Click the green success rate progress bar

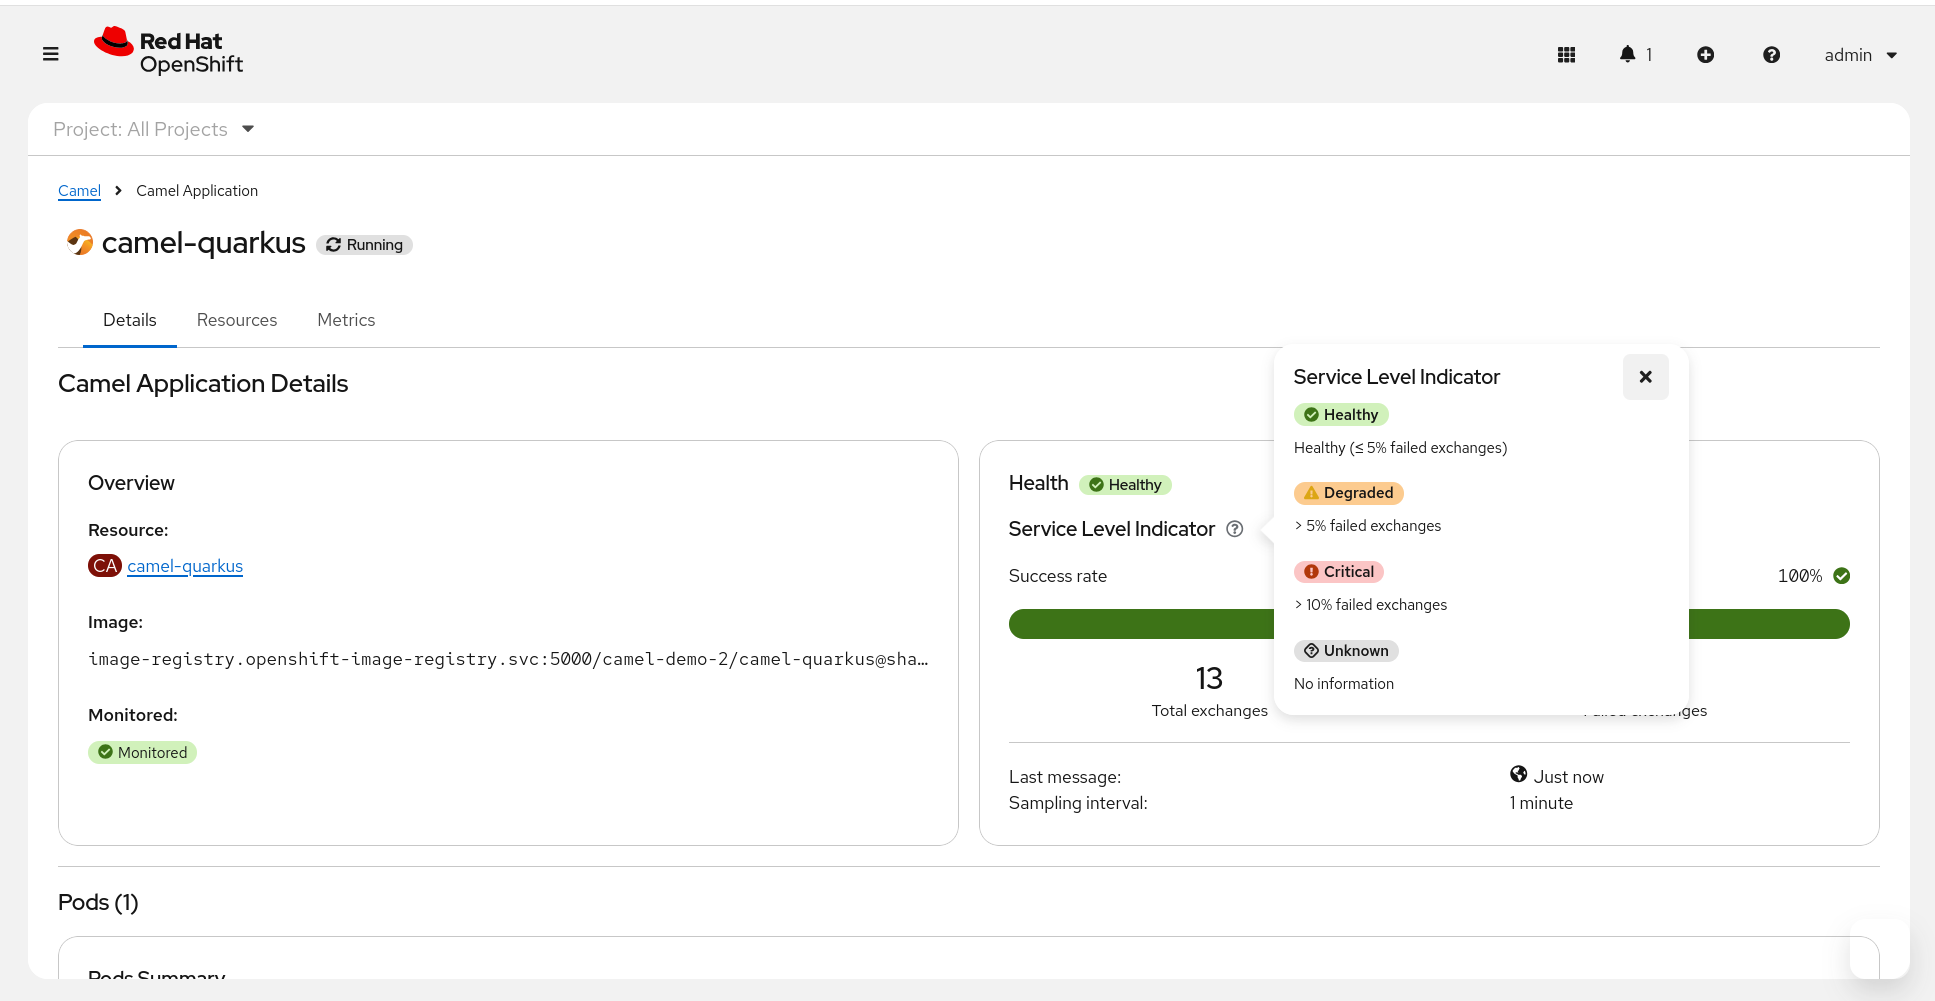tap(1140, 624)
